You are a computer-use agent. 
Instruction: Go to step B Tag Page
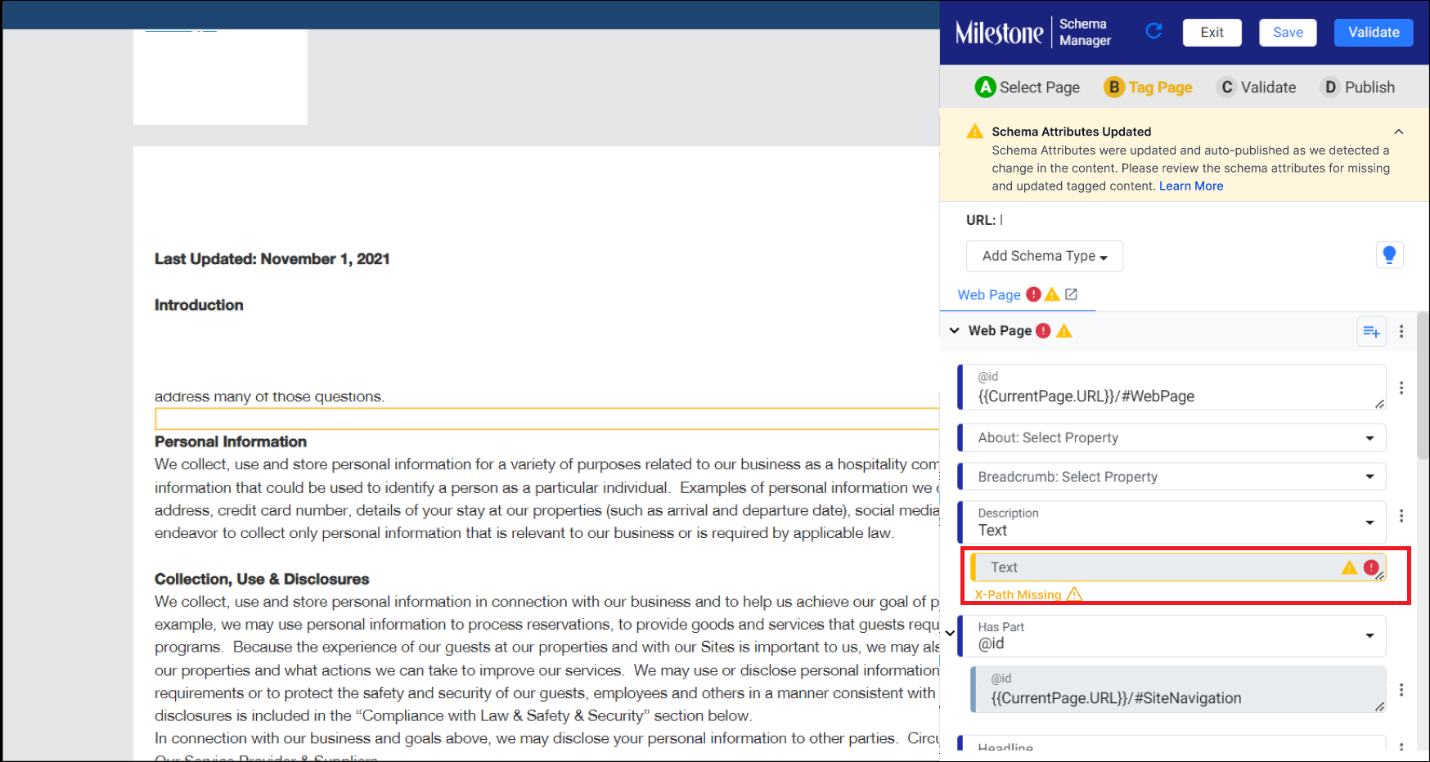(x=1148, y=87)
